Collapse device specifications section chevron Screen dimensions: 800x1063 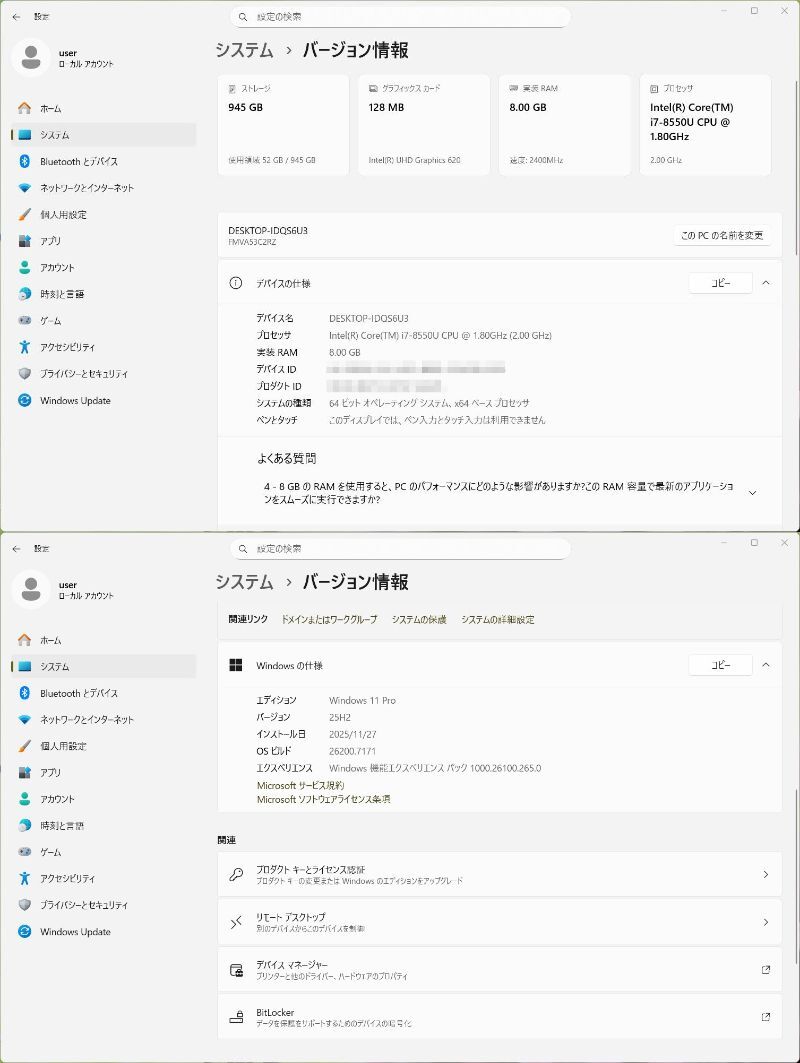click(765, 283)
